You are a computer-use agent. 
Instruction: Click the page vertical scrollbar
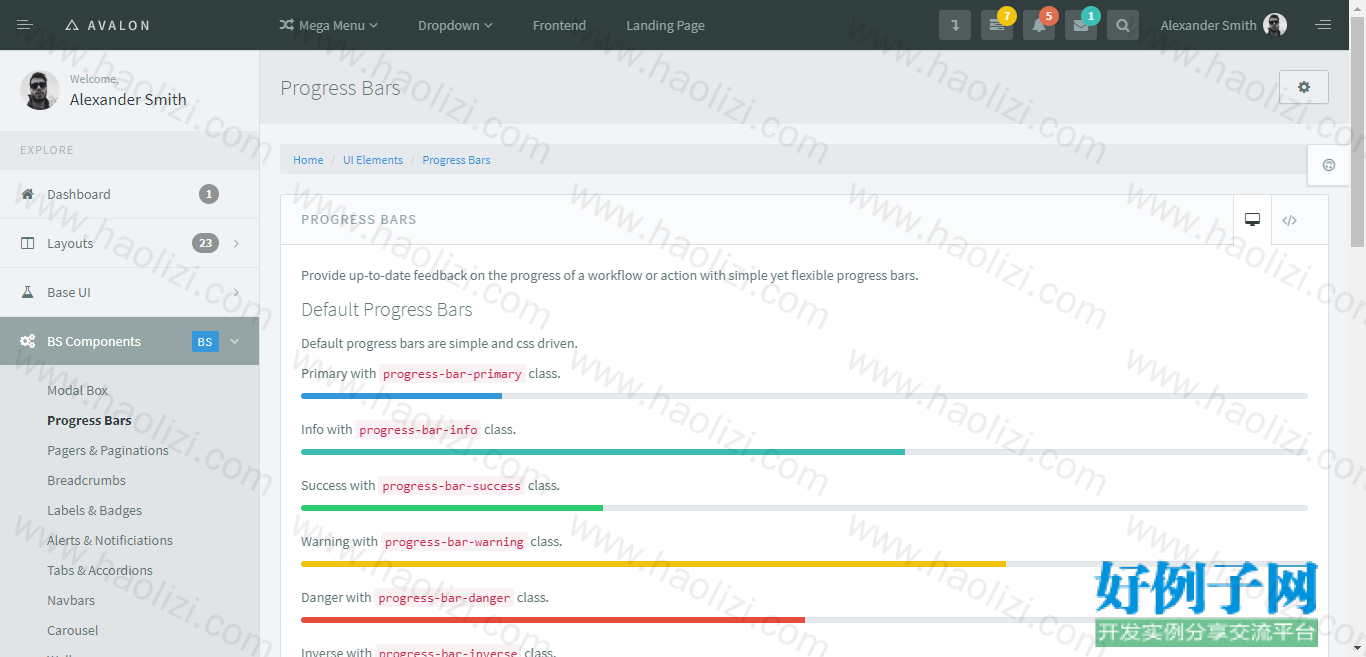(x=1357, y=130)
